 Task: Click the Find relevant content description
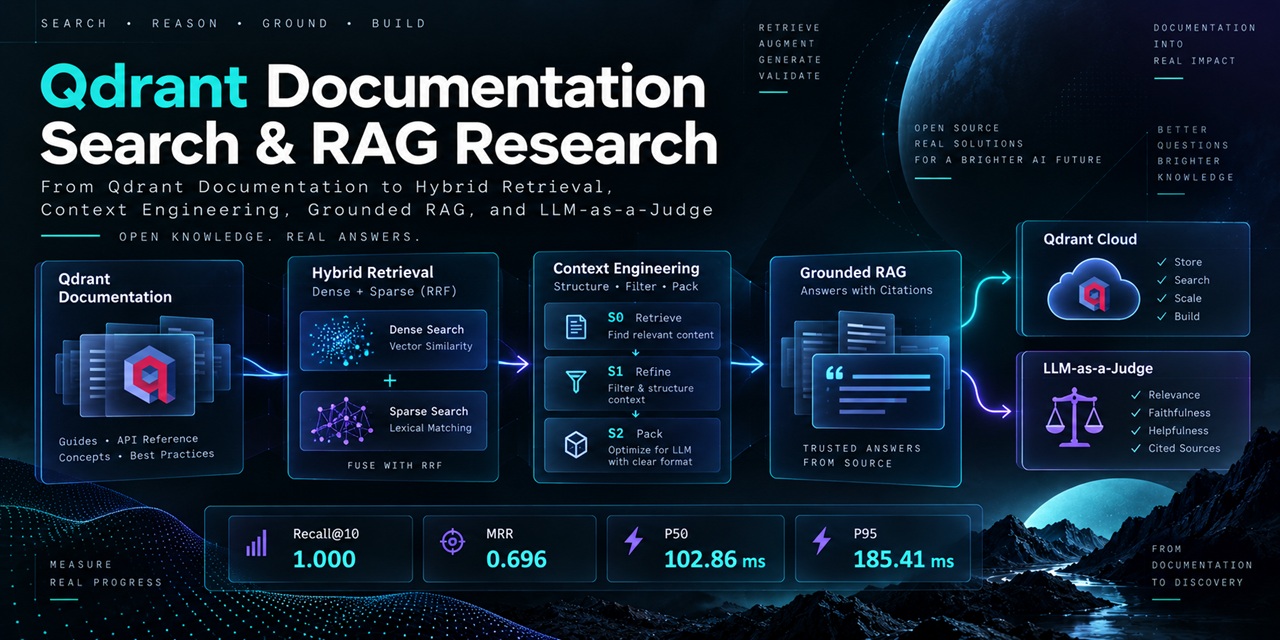[661, 335]
